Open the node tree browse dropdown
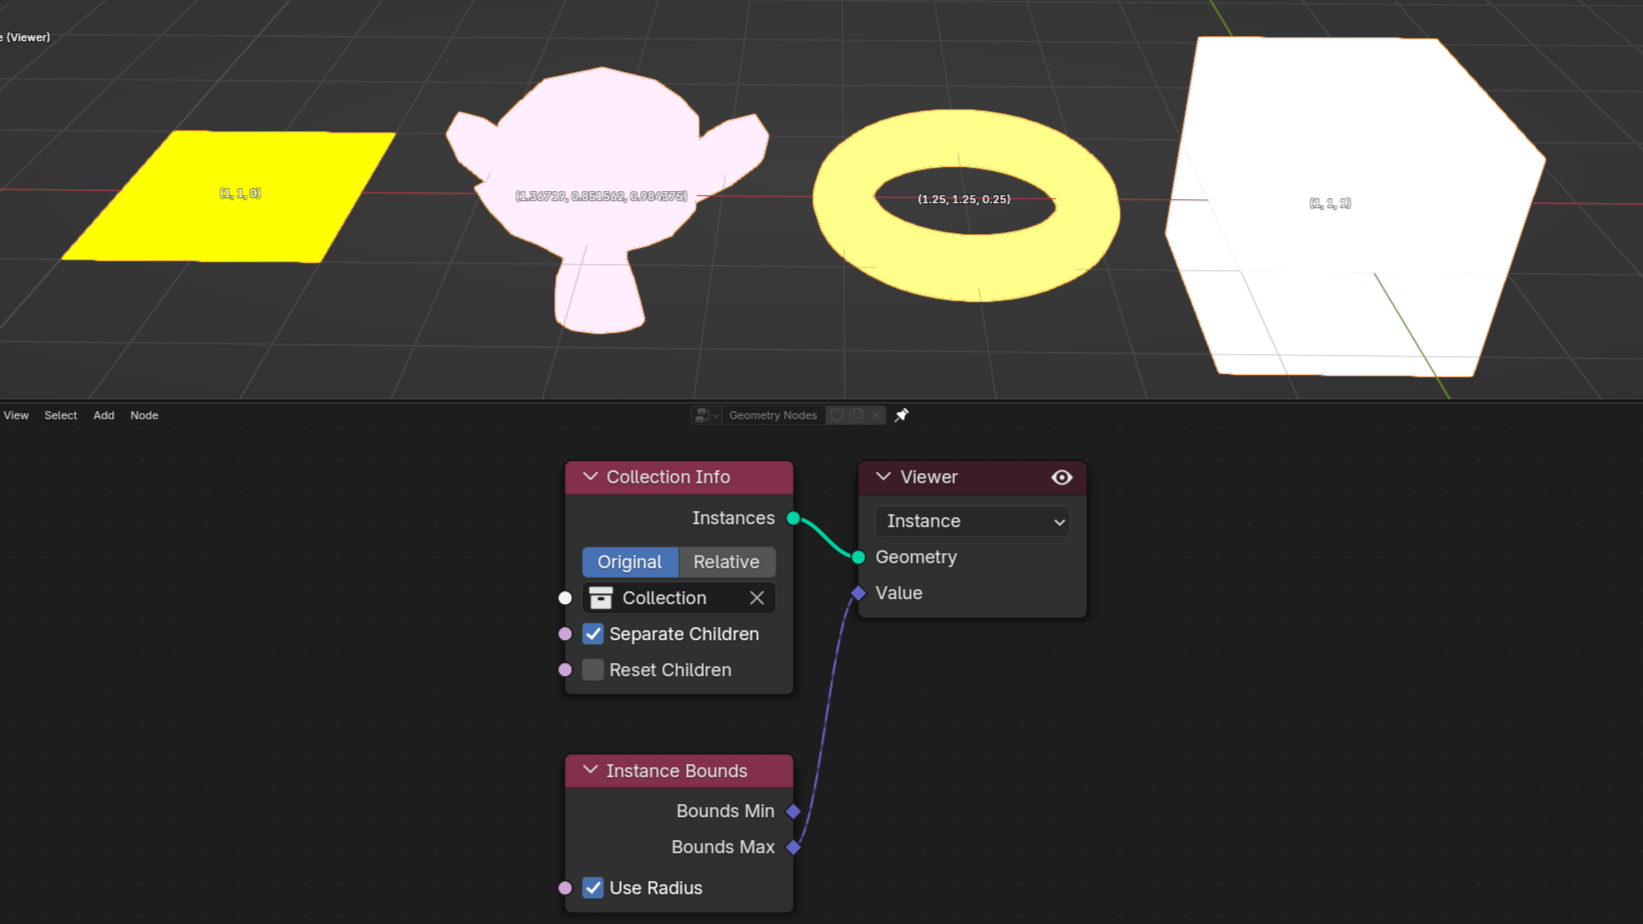The image size is (1643, 924). coord(706,415)
